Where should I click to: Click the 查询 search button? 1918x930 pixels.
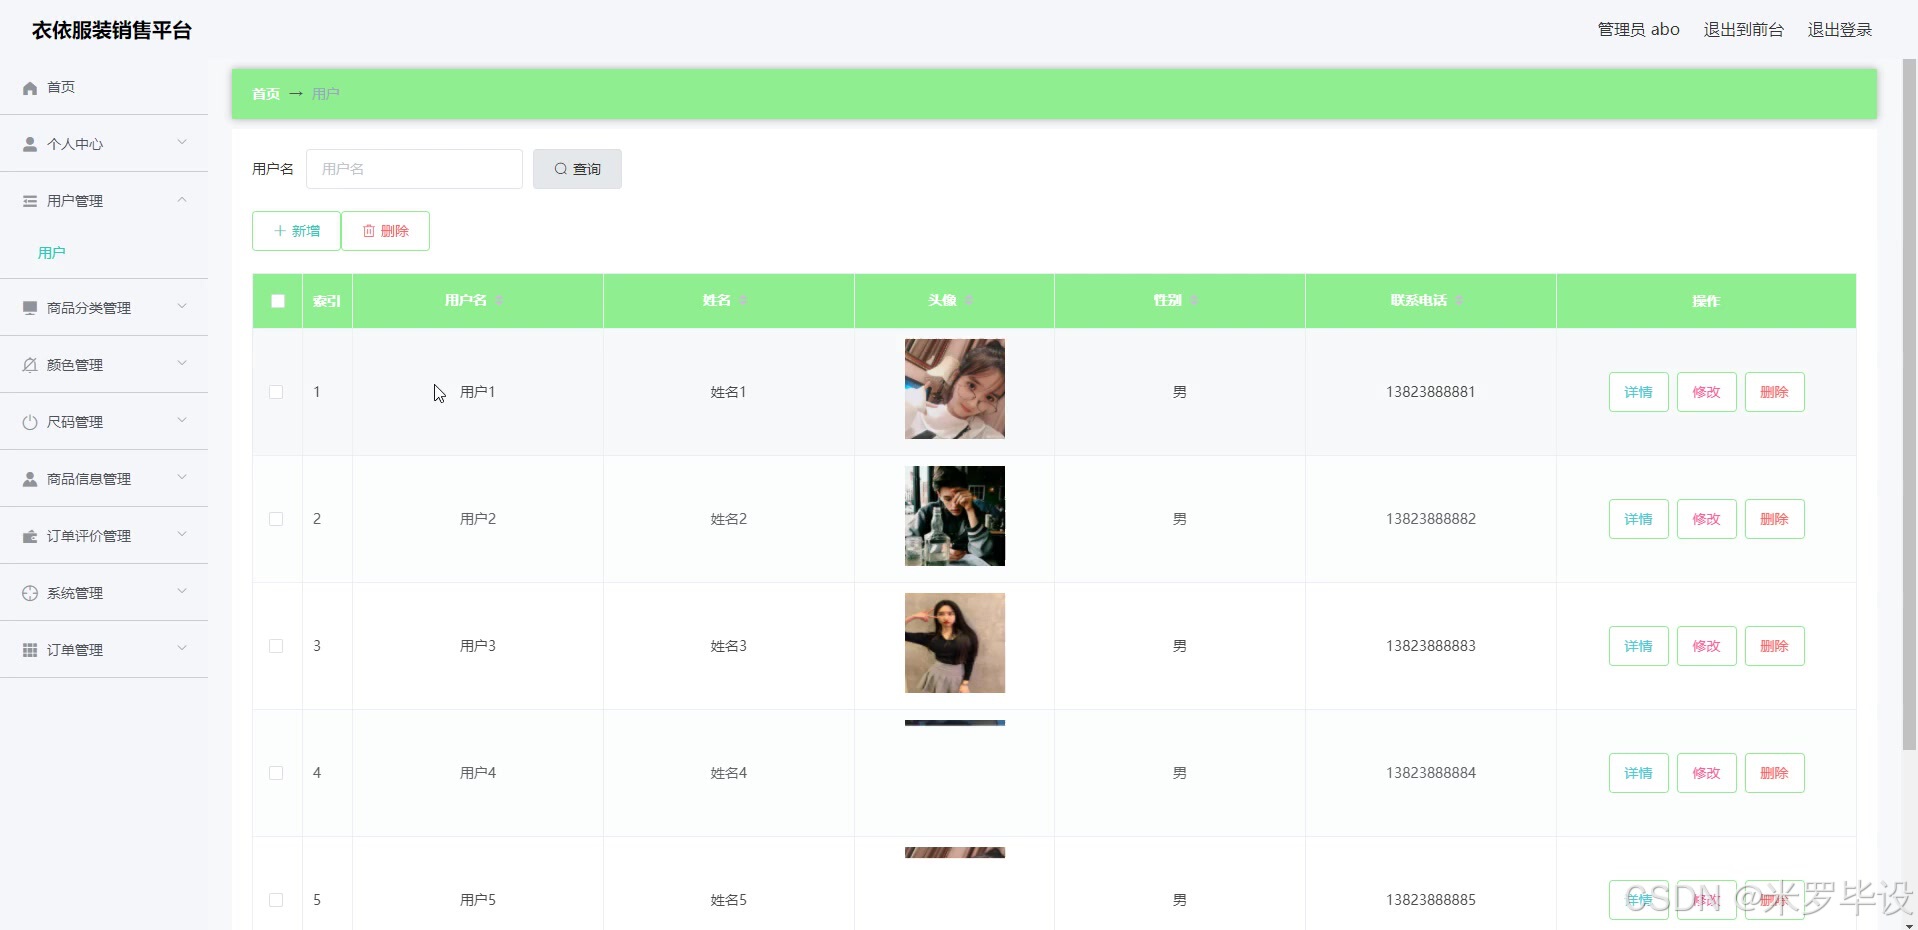tap(577, 169)
